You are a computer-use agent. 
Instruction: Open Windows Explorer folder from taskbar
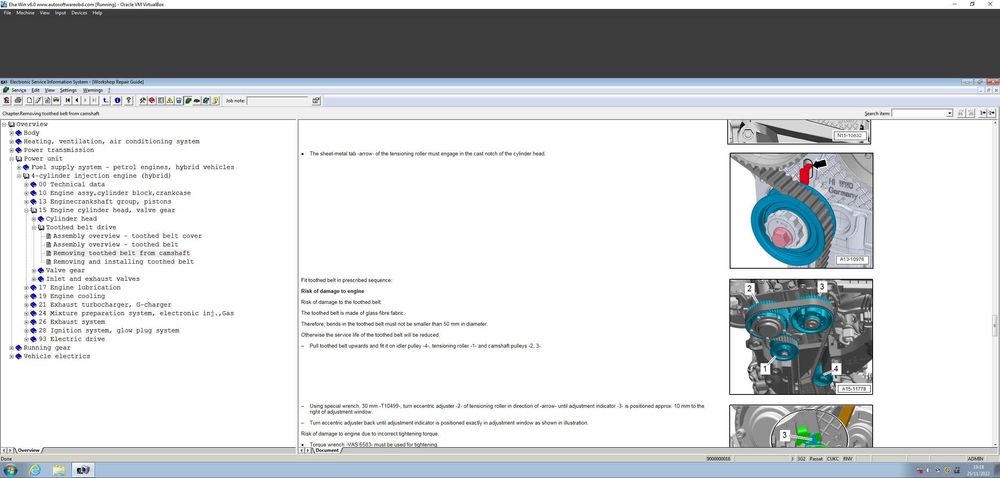(x=59, y=470)
